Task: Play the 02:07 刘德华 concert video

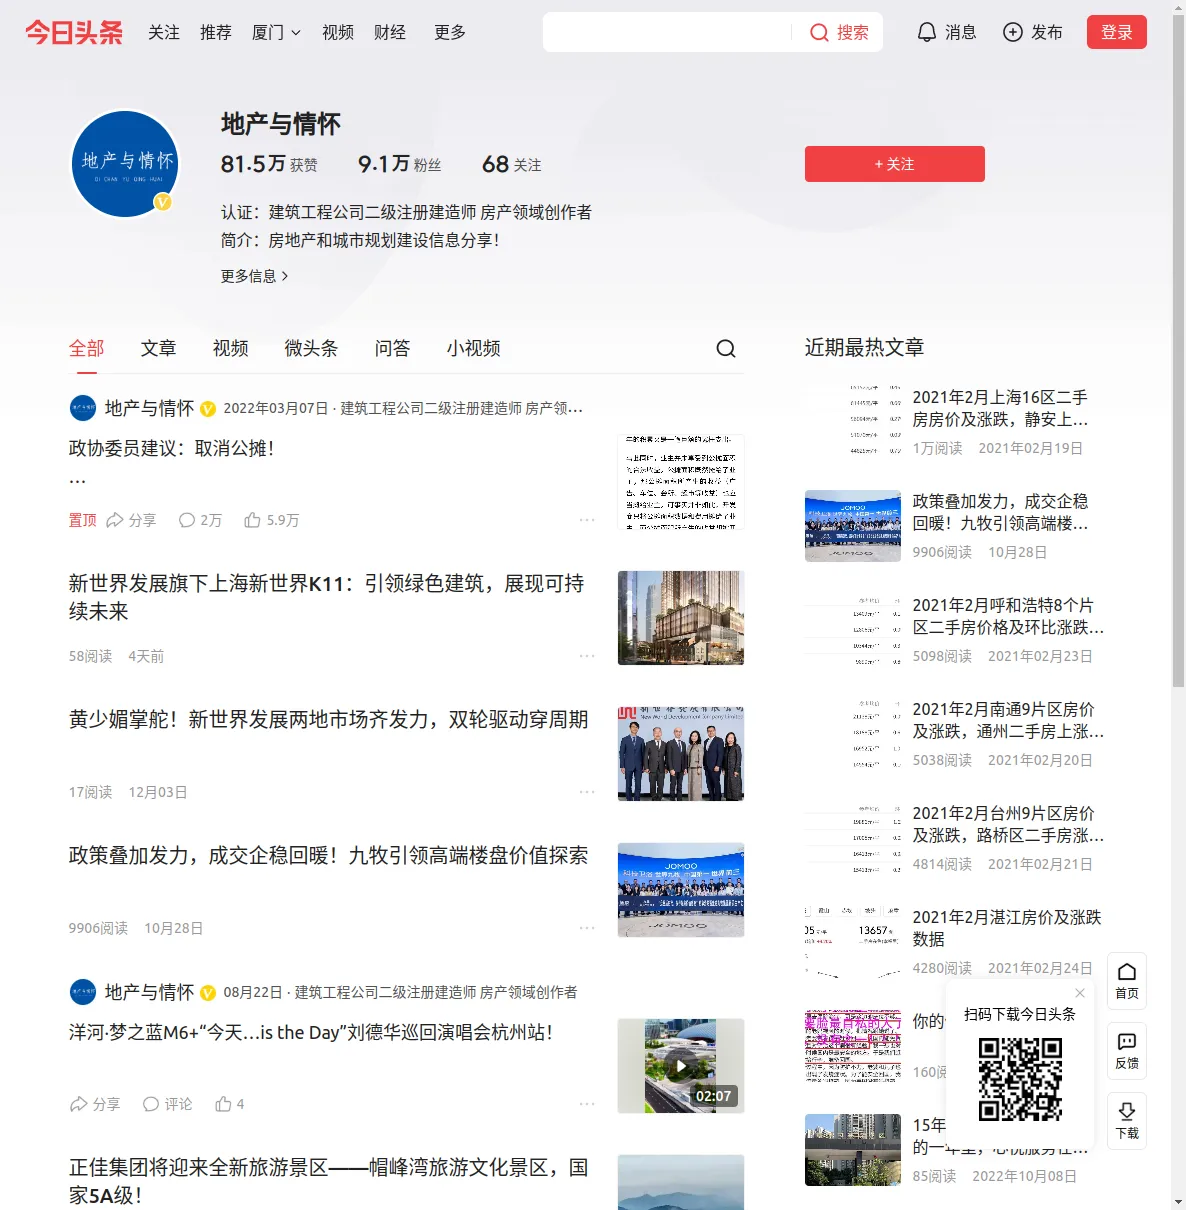Action: (681, 1066)
